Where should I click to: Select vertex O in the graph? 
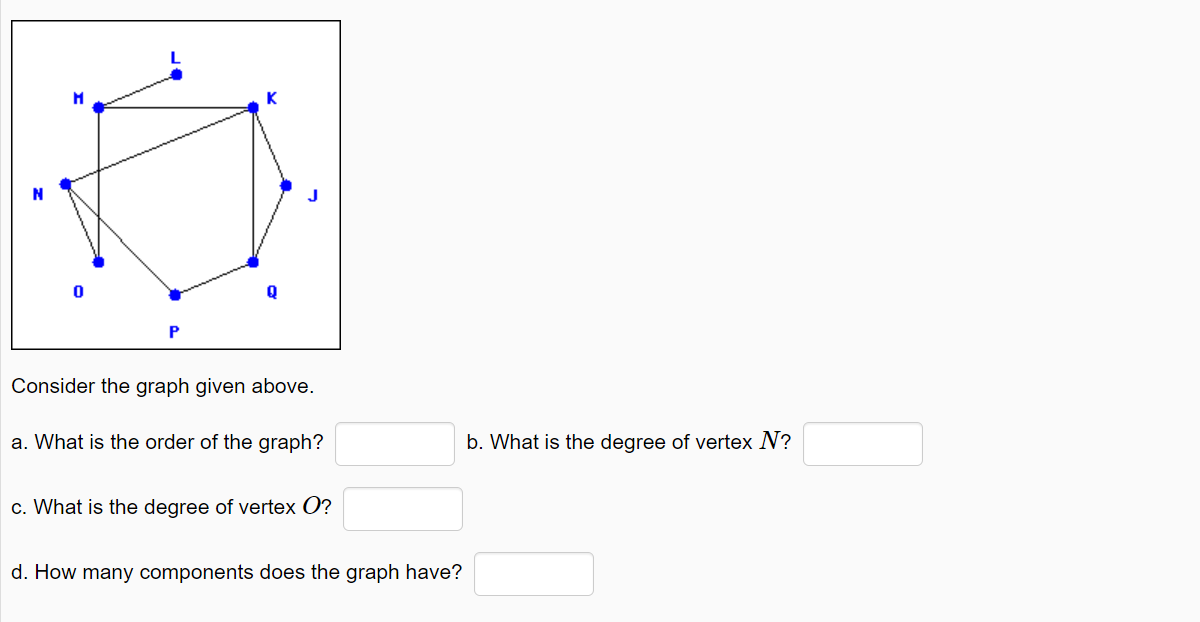(x=97, y=261)
